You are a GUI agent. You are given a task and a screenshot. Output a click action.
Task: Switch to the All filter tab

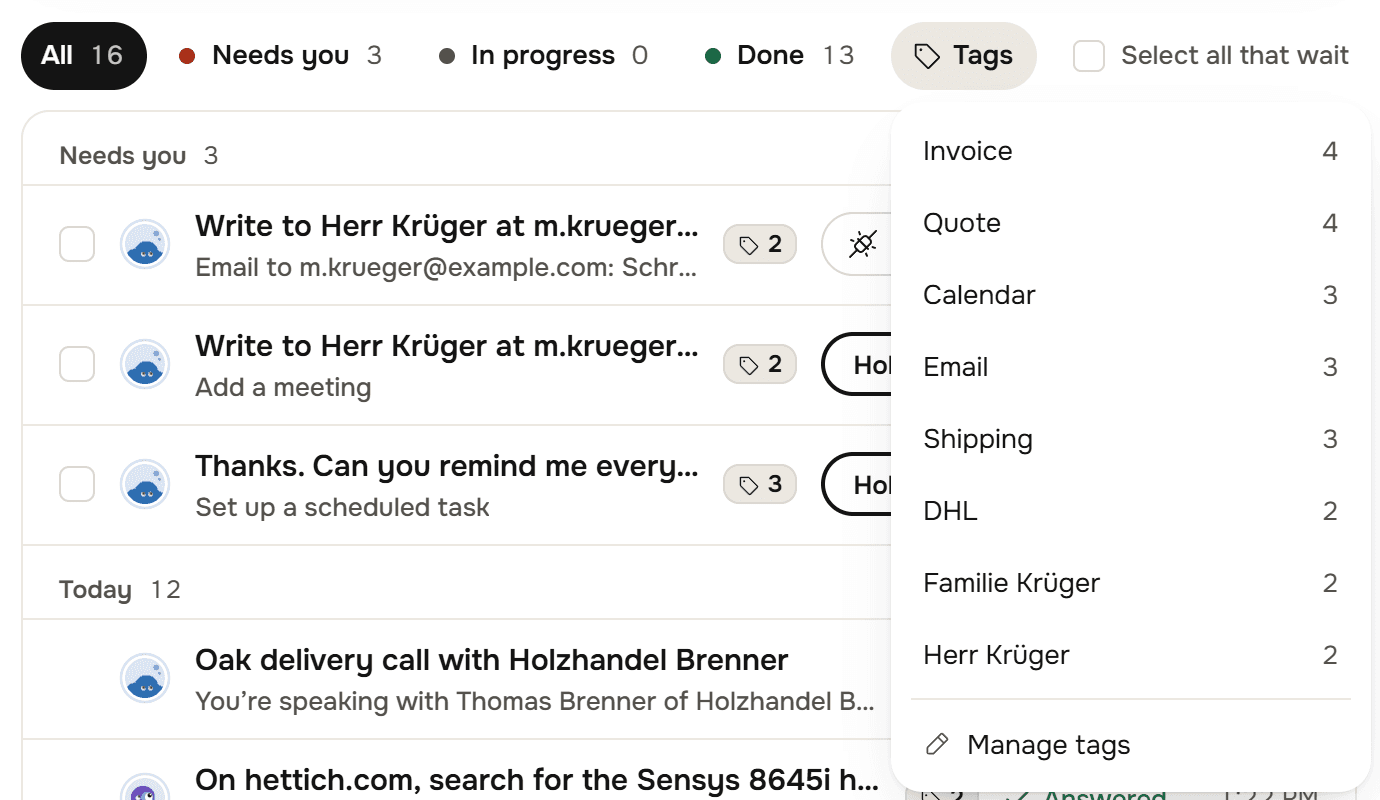coord(84,56)
